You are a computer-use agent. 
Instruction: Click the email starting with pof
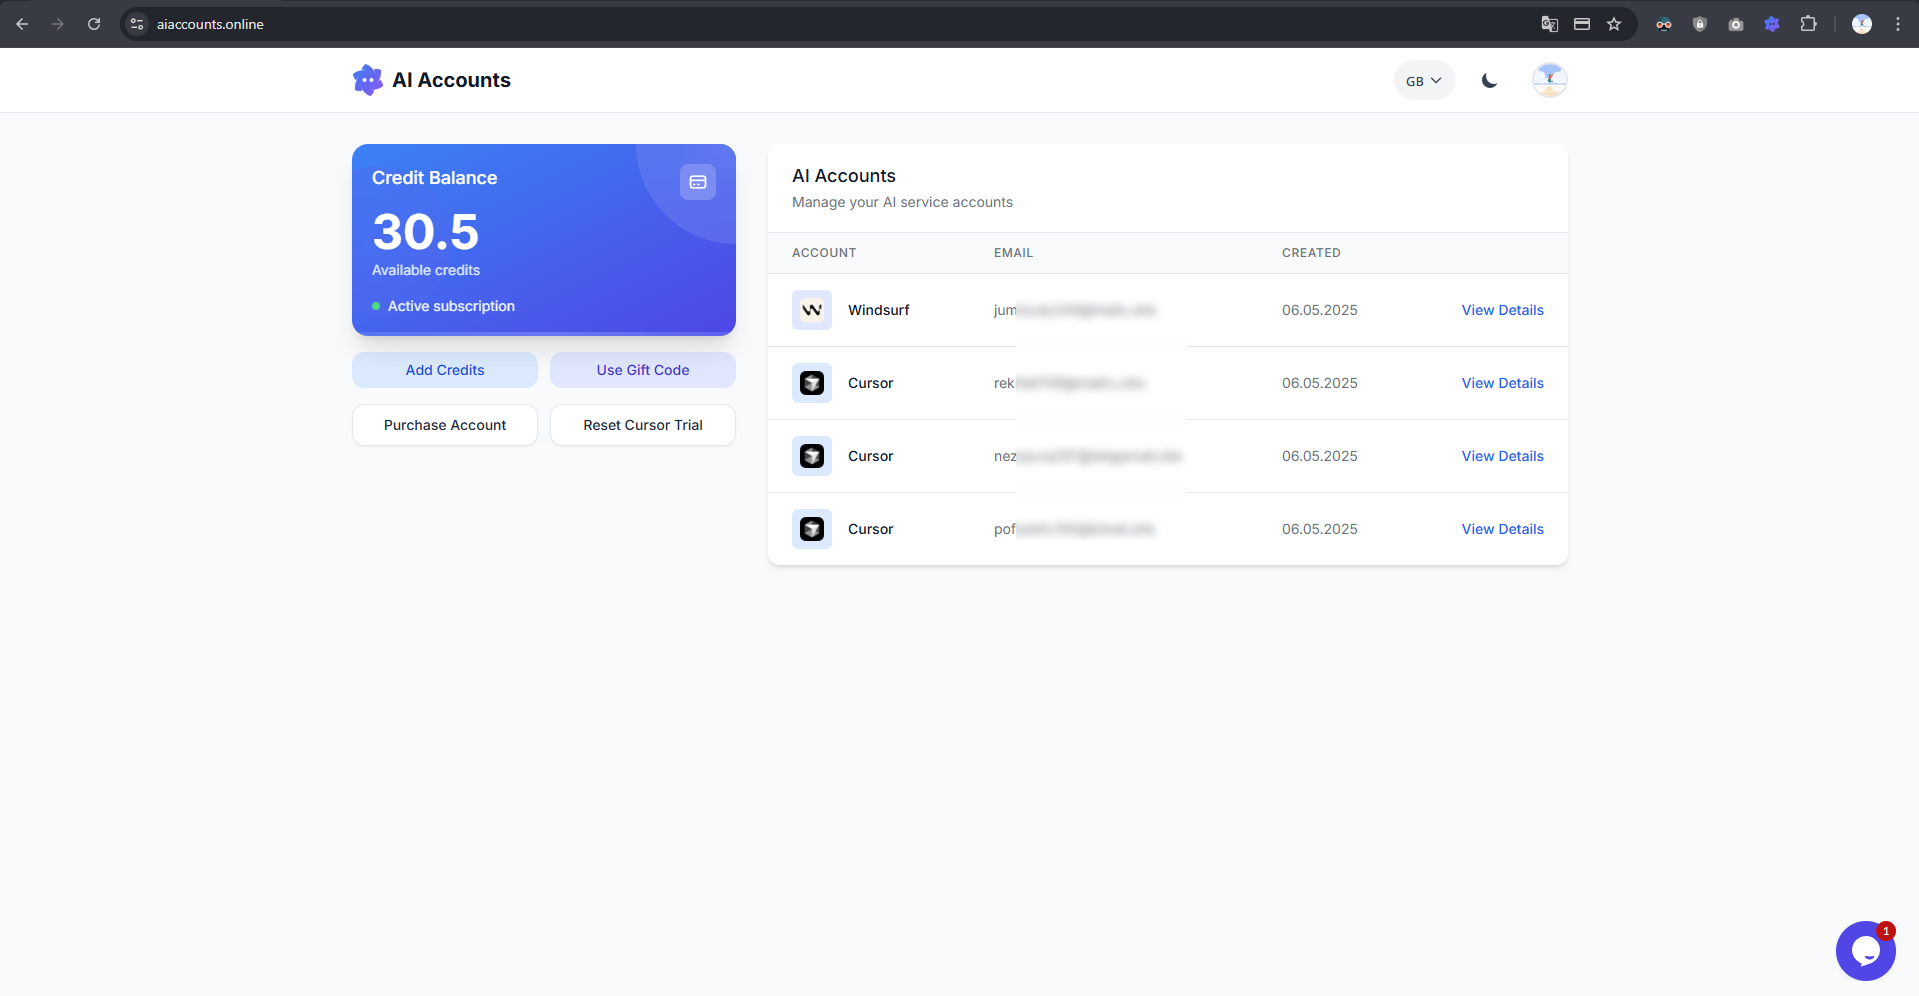pos(1075,529)
